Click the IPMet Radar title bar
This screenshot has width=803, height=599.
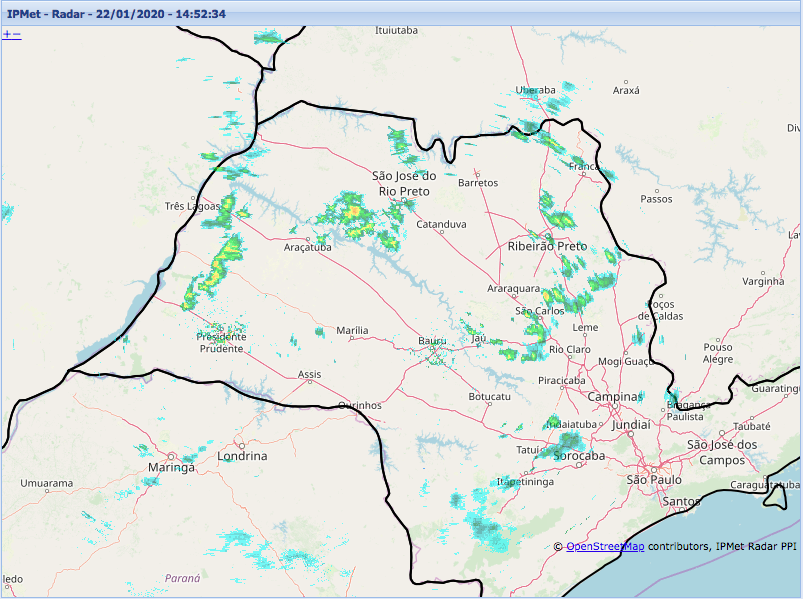[x=400, y=14]
